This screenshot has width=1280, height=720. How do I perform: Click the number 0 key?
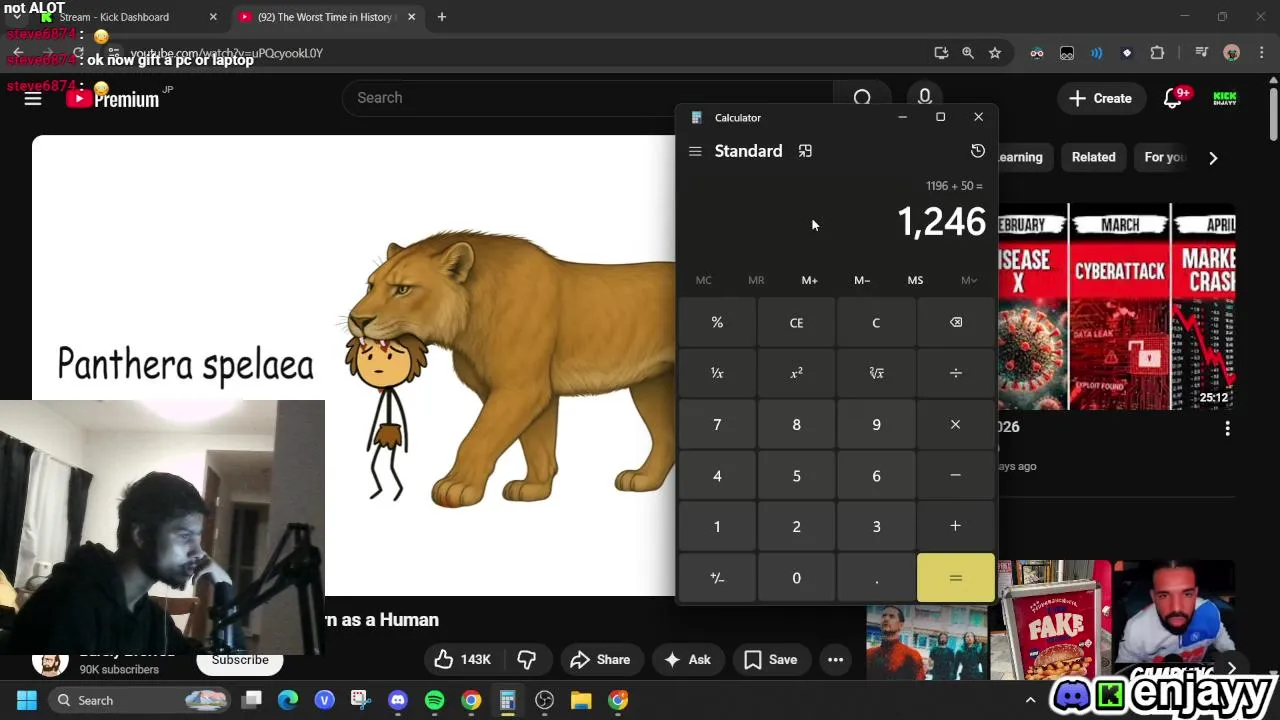point(796,578)
